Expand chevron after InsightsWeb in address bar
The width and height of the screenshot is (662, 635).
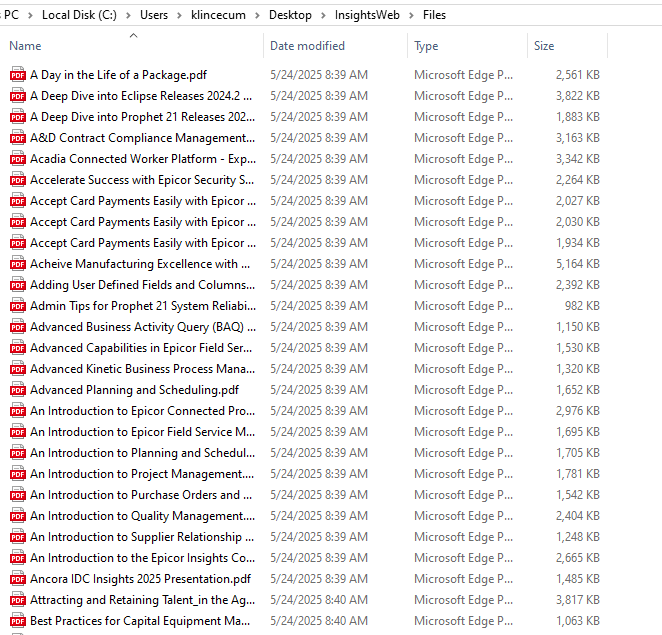tap(411, 16)
